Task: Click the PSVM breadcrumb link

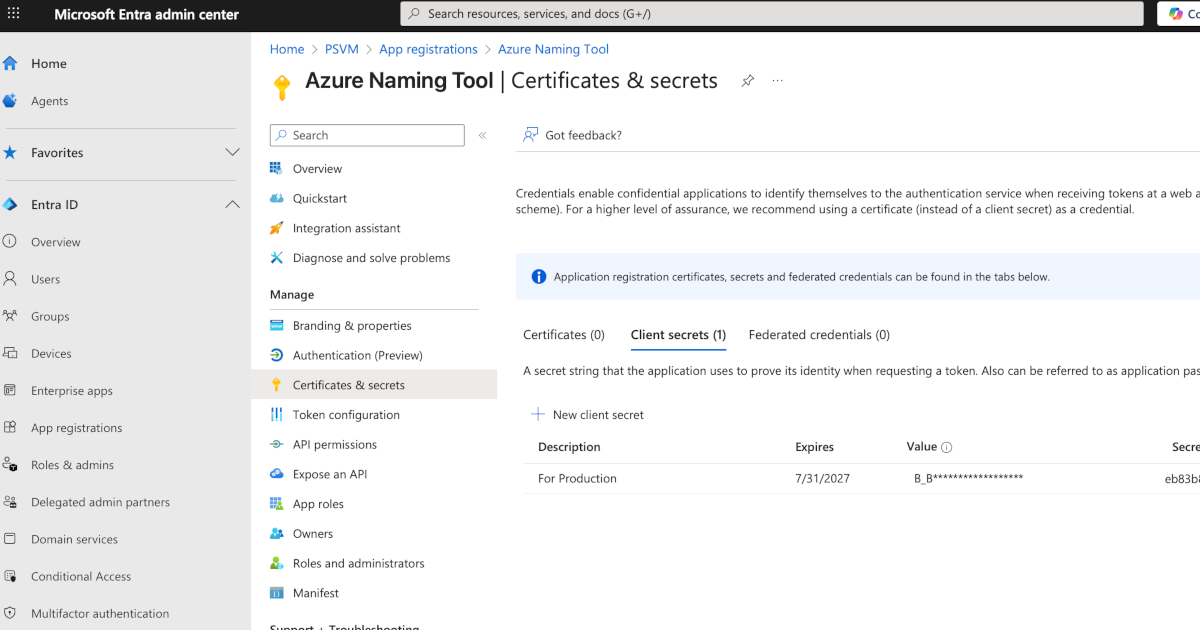Action: pos(341,49)
